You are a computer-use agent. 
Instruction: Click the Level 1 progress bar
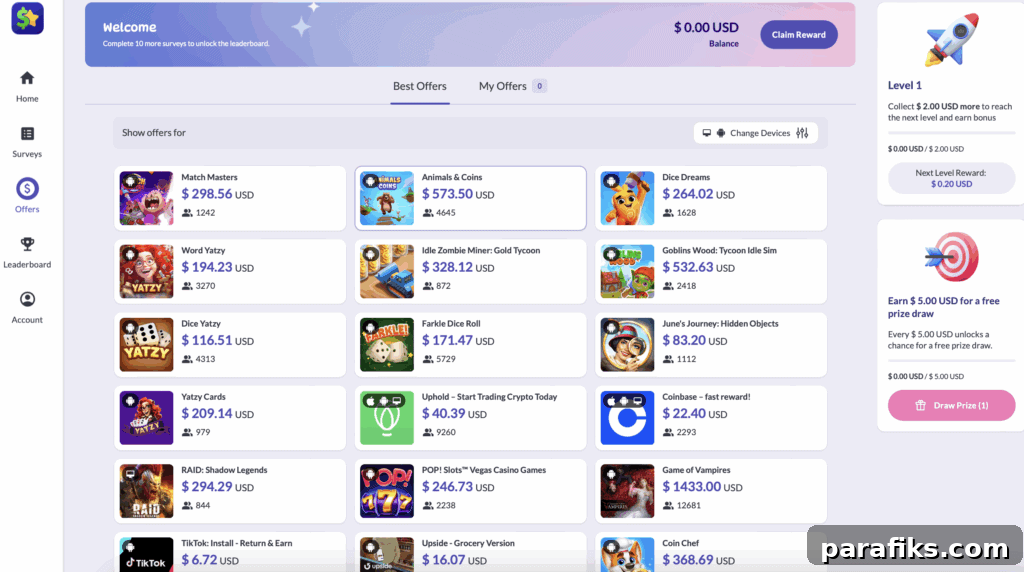951,133
